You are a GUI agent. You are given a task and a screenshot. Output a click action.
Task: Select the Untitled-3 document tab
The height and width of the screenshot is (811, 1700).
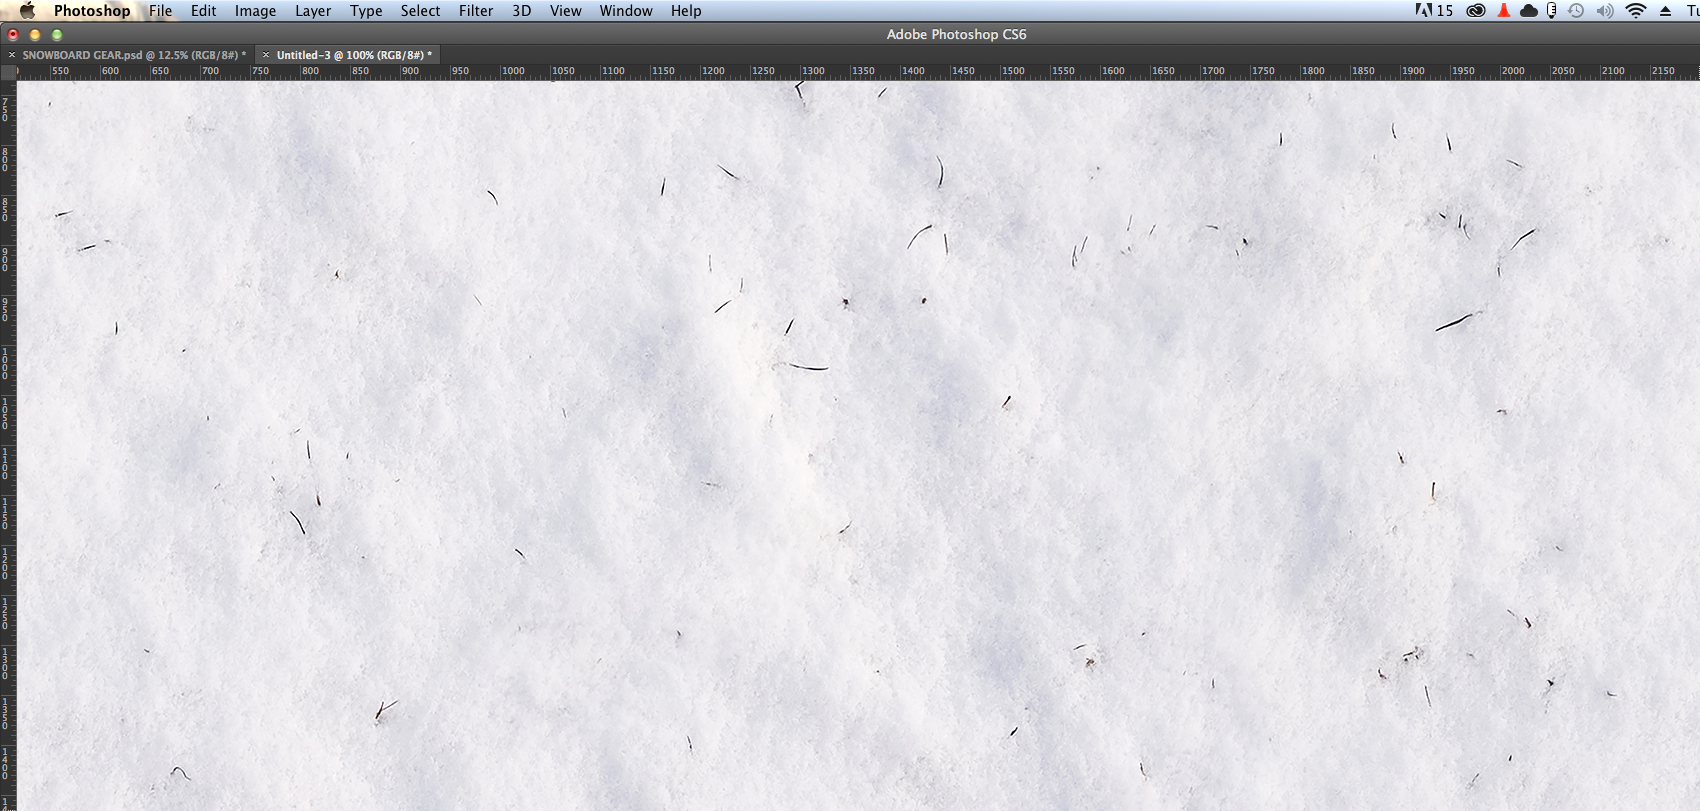pyautogui.click(x=354, y=55)
